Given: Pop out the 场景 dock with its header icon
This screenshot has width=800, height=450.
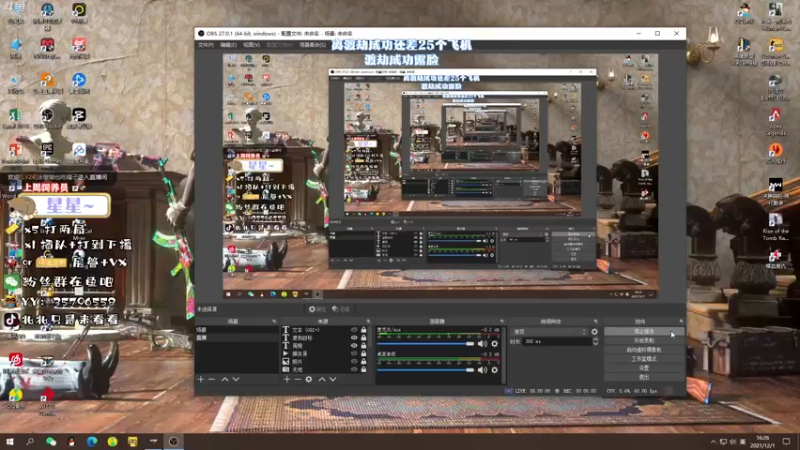Looking at the screenshot, I should tap(274, 321).
